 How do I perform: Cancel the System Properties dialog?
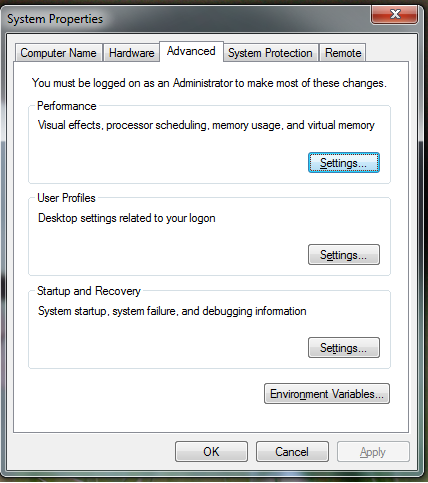coord(292,452)
